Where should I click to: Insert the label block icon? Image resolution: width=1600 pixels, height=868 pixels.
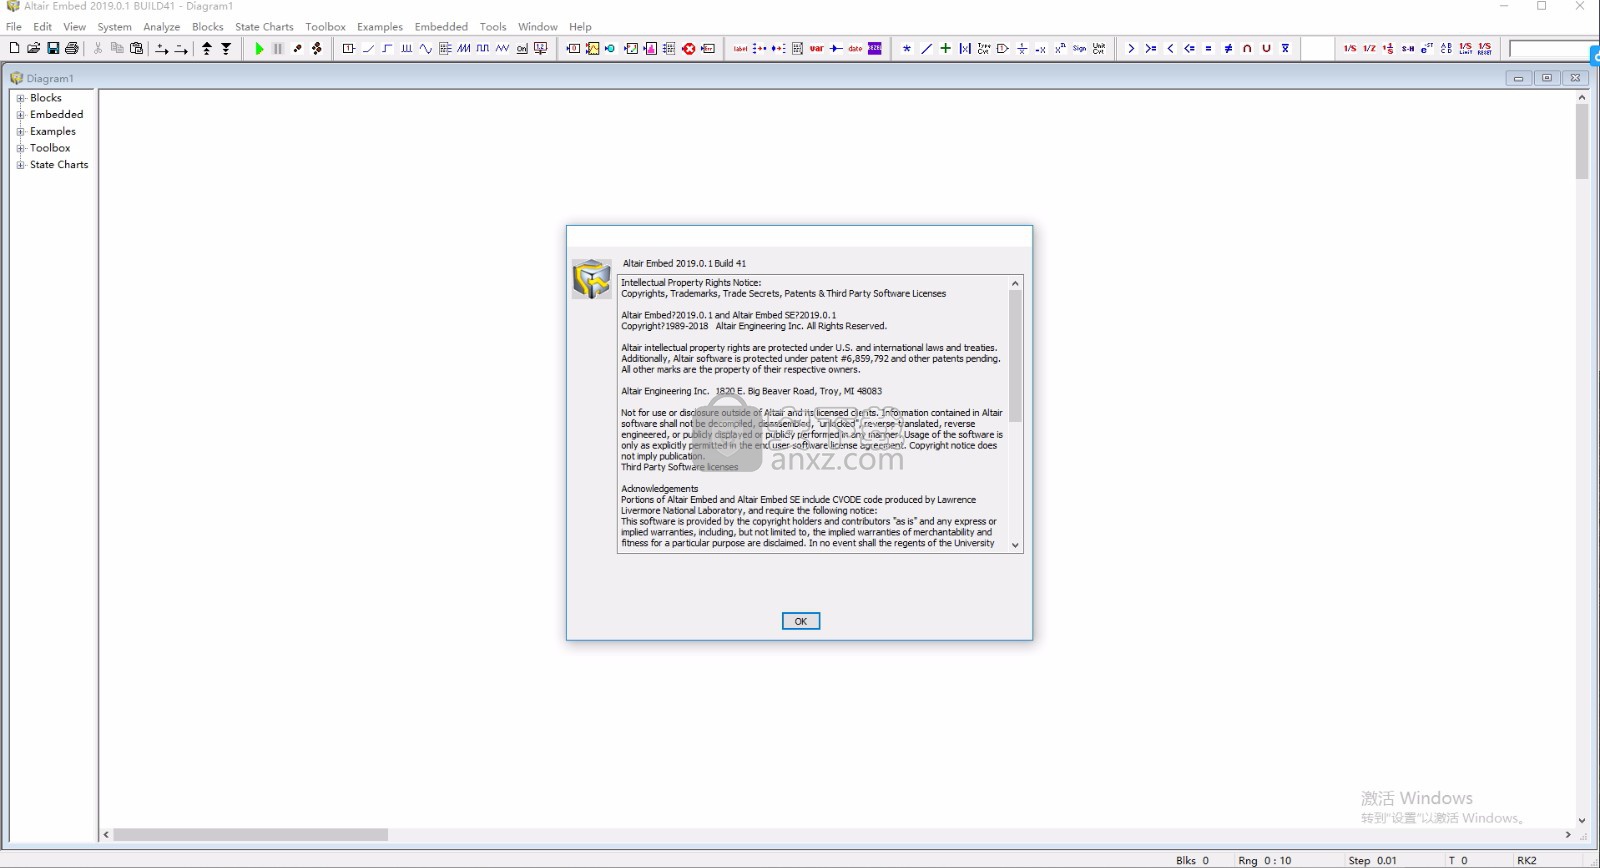[741, 48]
